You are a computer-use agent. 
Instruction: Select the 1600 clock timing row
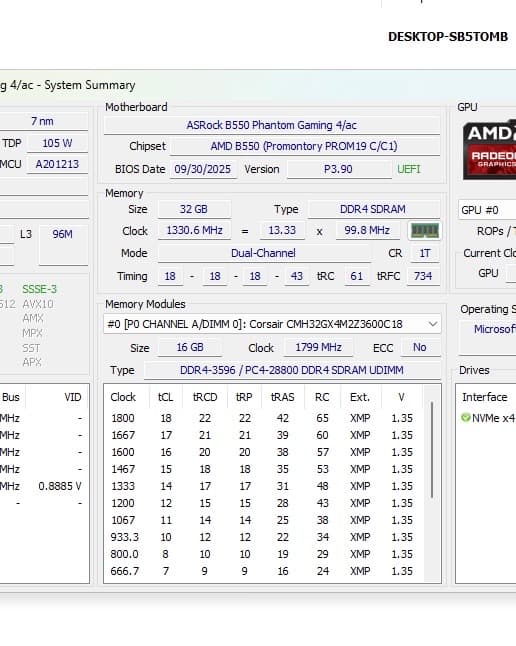click(264, 452)
